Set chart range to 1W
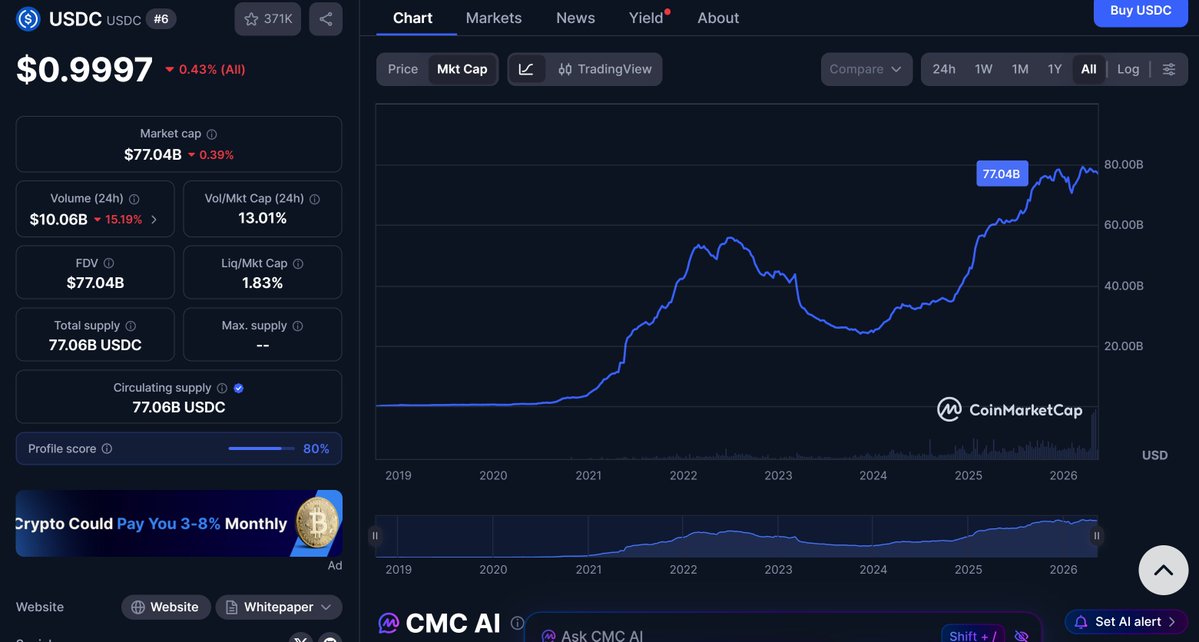Image resolution: width=1199 pixels, height=642 pixels. 983,69
